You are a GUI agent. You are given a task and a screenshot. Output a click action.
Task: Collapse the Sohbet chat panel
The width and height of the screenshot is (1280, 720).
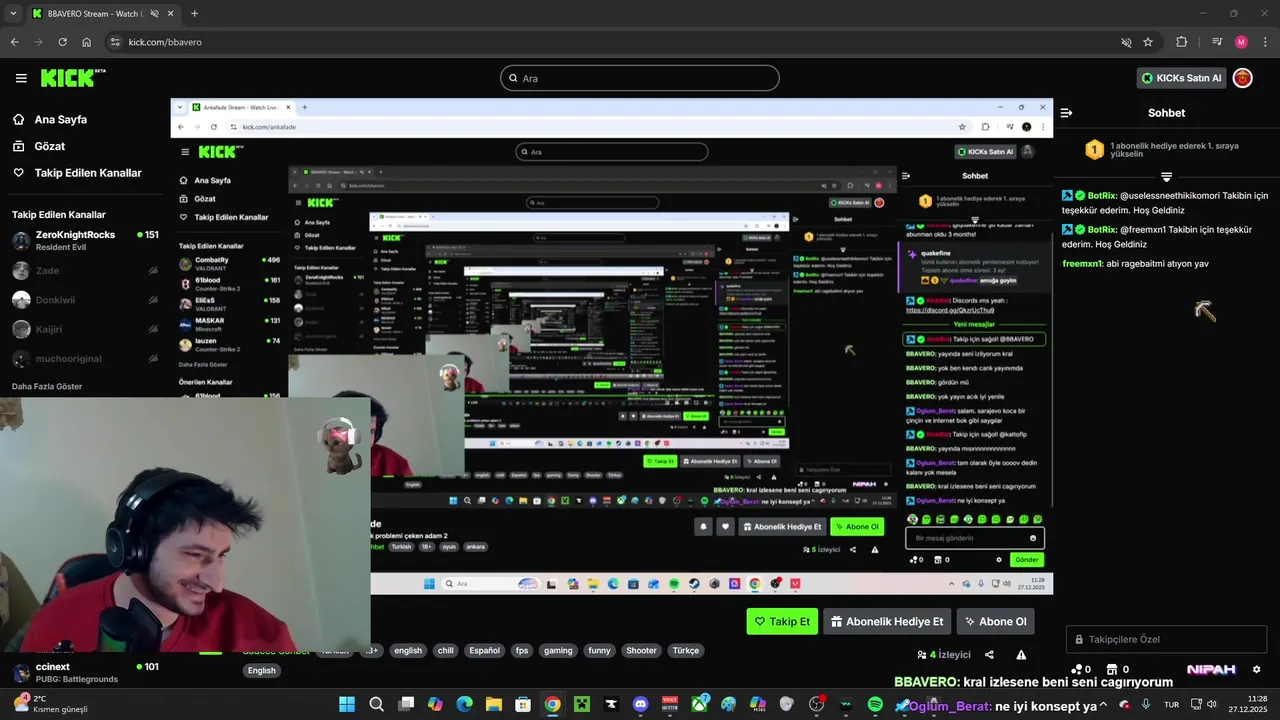click(x=1067, y=113)
